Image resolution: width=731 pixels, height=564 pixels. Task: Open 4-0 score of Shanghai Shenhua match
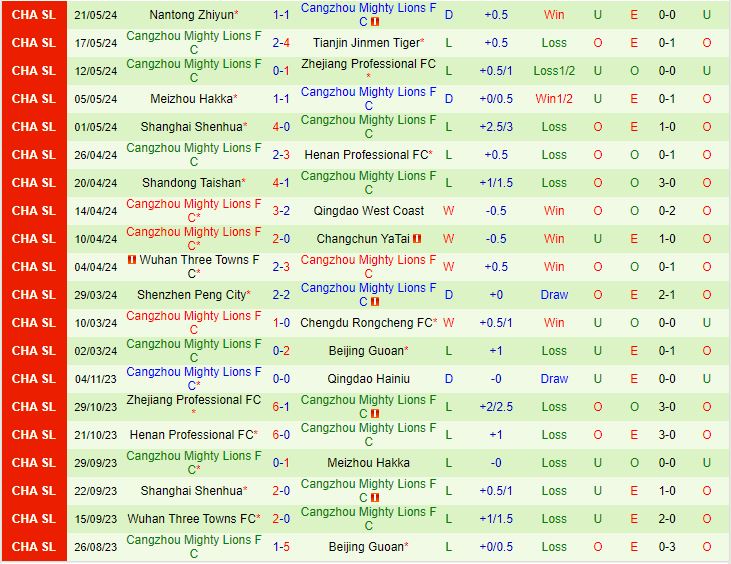point(281,127)
